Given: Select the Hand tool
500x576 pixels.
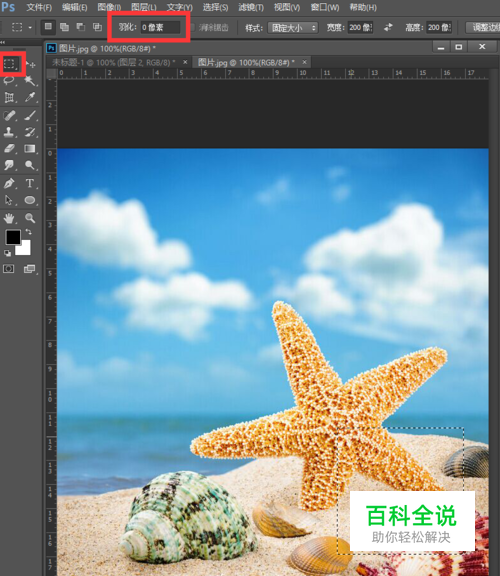Looking at the screenshot, I should tap(9, 218).
